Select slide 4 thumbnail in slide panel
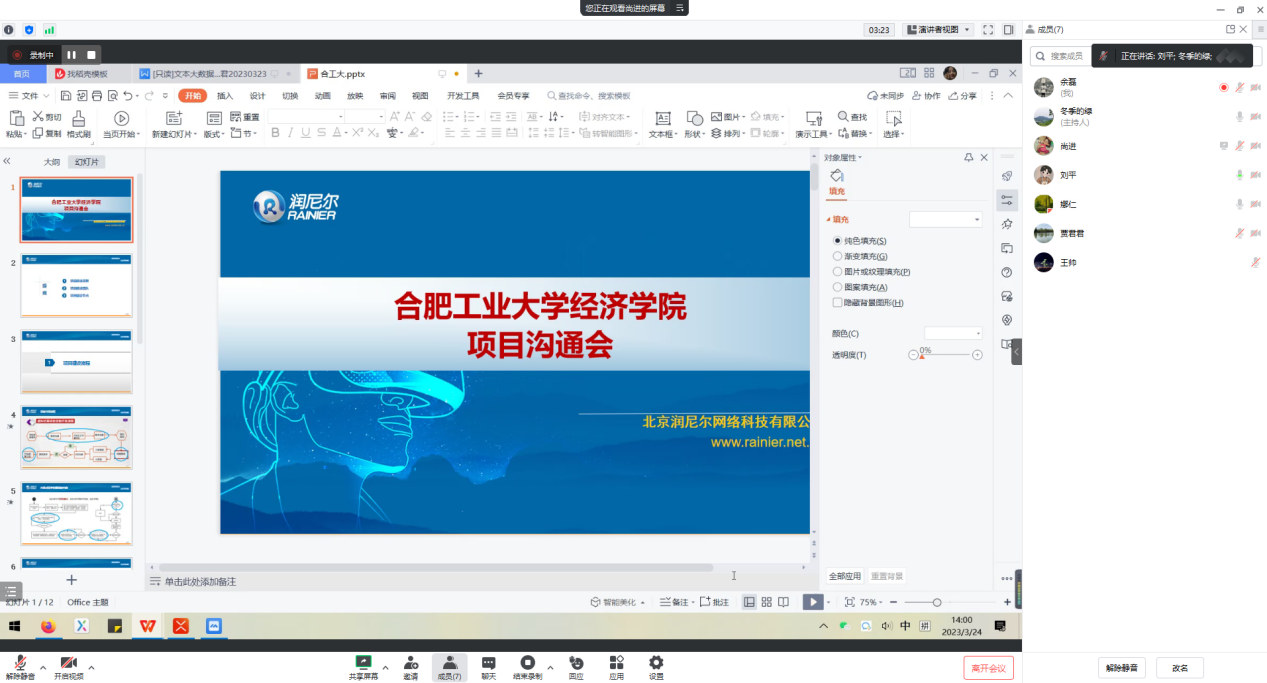 click(77, 437)
